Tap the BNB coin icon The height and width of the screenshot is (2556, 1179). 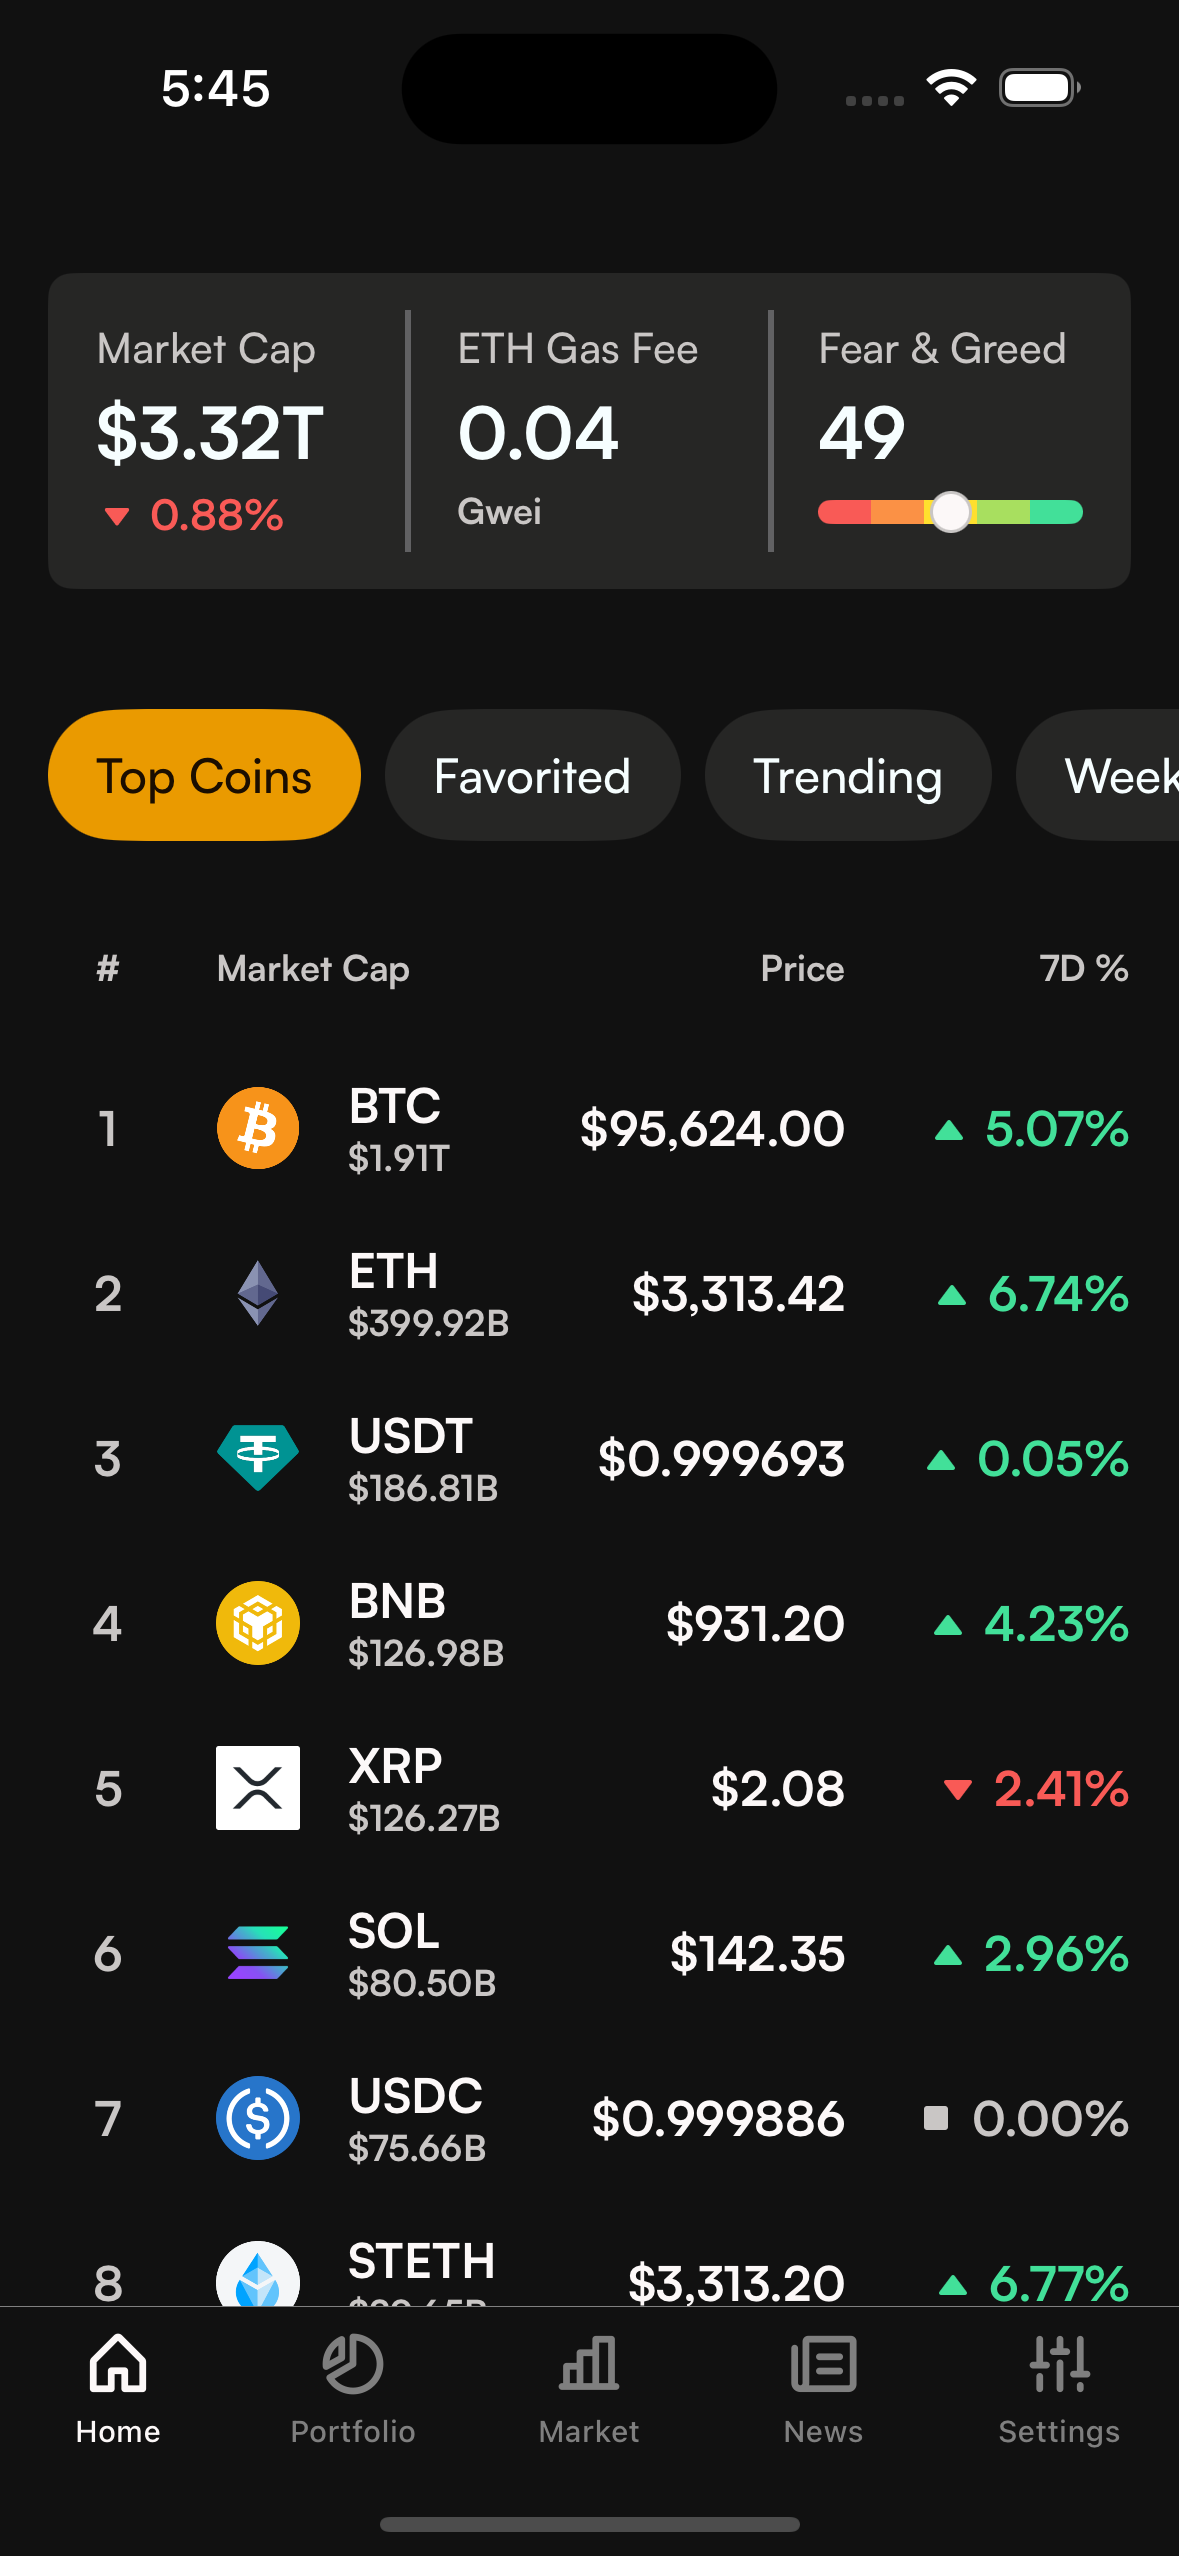258,1622
